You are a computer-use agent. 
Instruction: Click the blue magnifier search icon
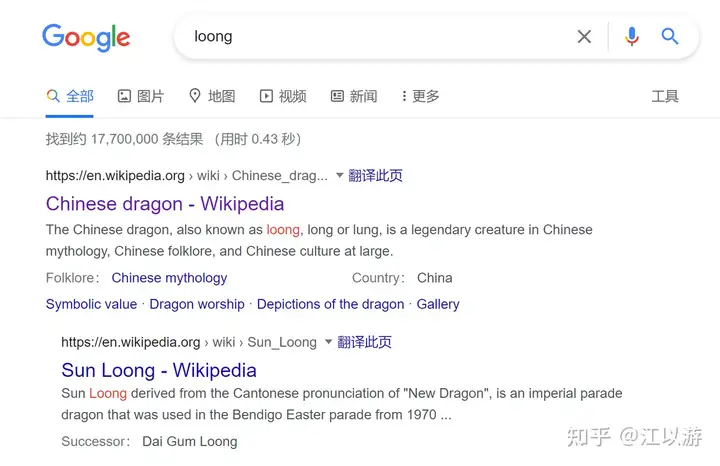pos(669,36)
